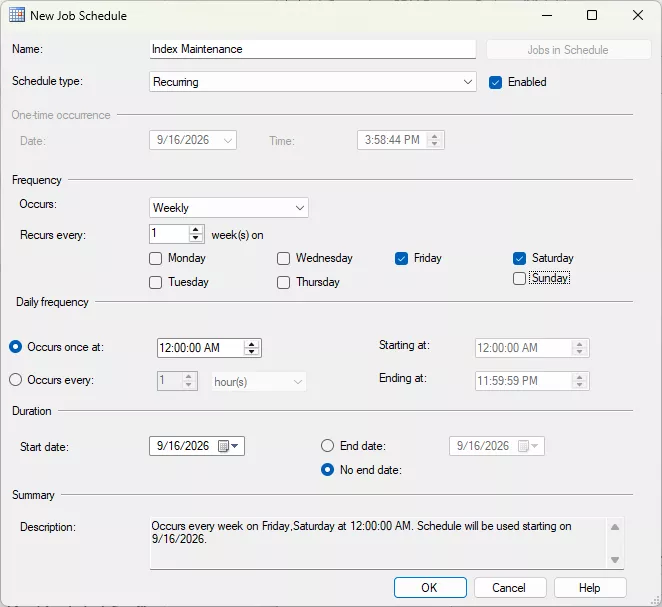The height and width of the screenshot is (607, 662).
Task: Check the Monday checkbox
Action: tap(155, 258)
